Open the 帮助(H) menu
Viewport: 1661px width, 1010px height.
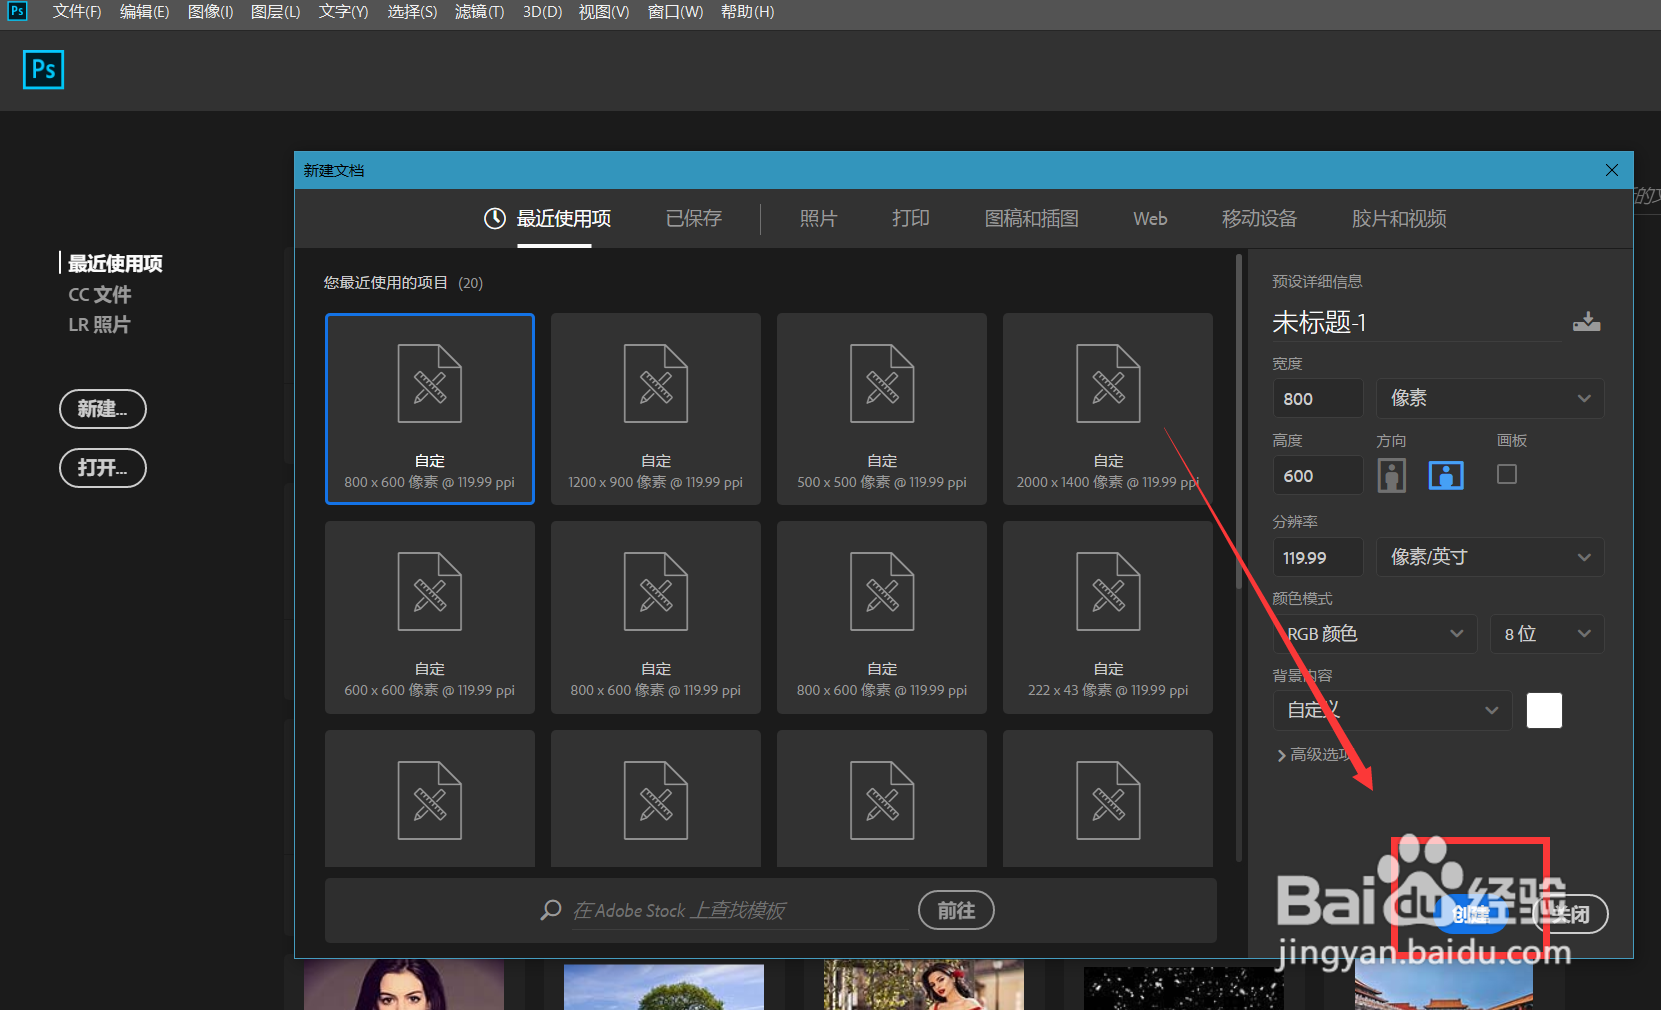coord(747,12)
